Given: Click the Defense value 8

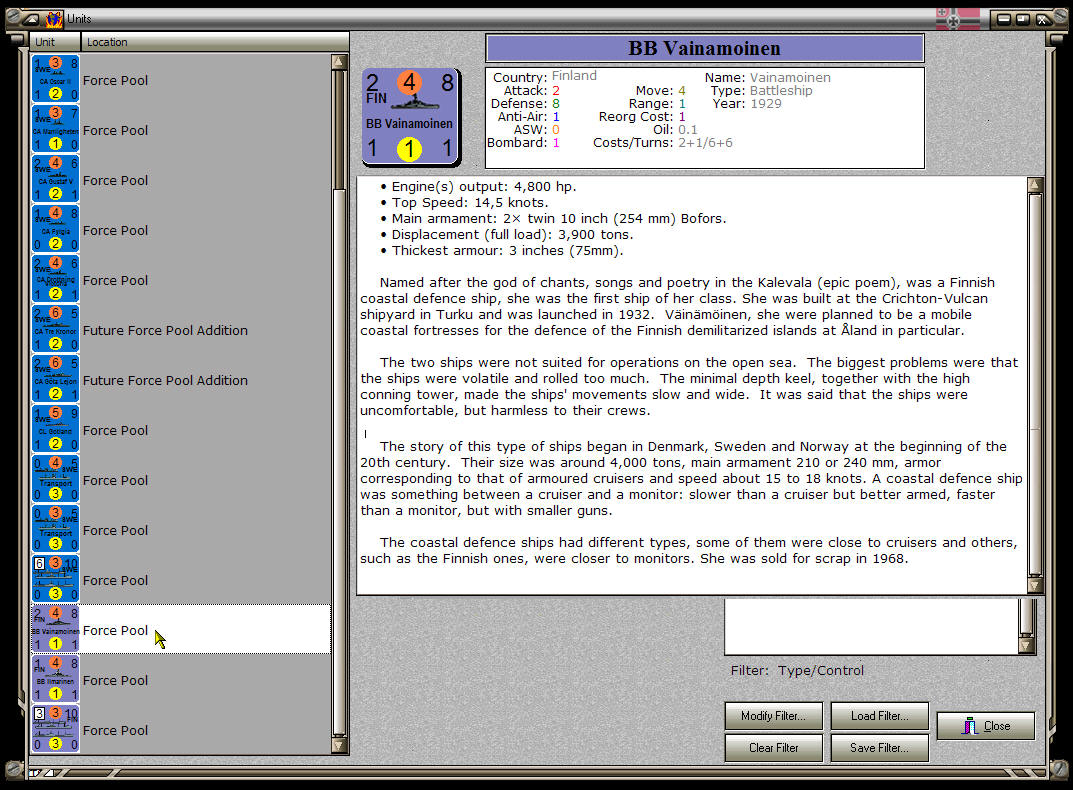Looking at the screenshot, I should tap(556, 103).
